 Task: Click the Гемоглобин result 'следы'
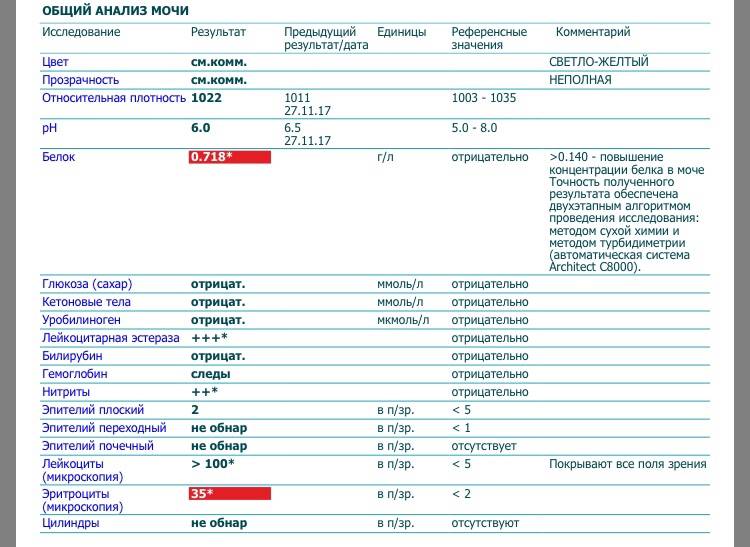coord(211,374)
